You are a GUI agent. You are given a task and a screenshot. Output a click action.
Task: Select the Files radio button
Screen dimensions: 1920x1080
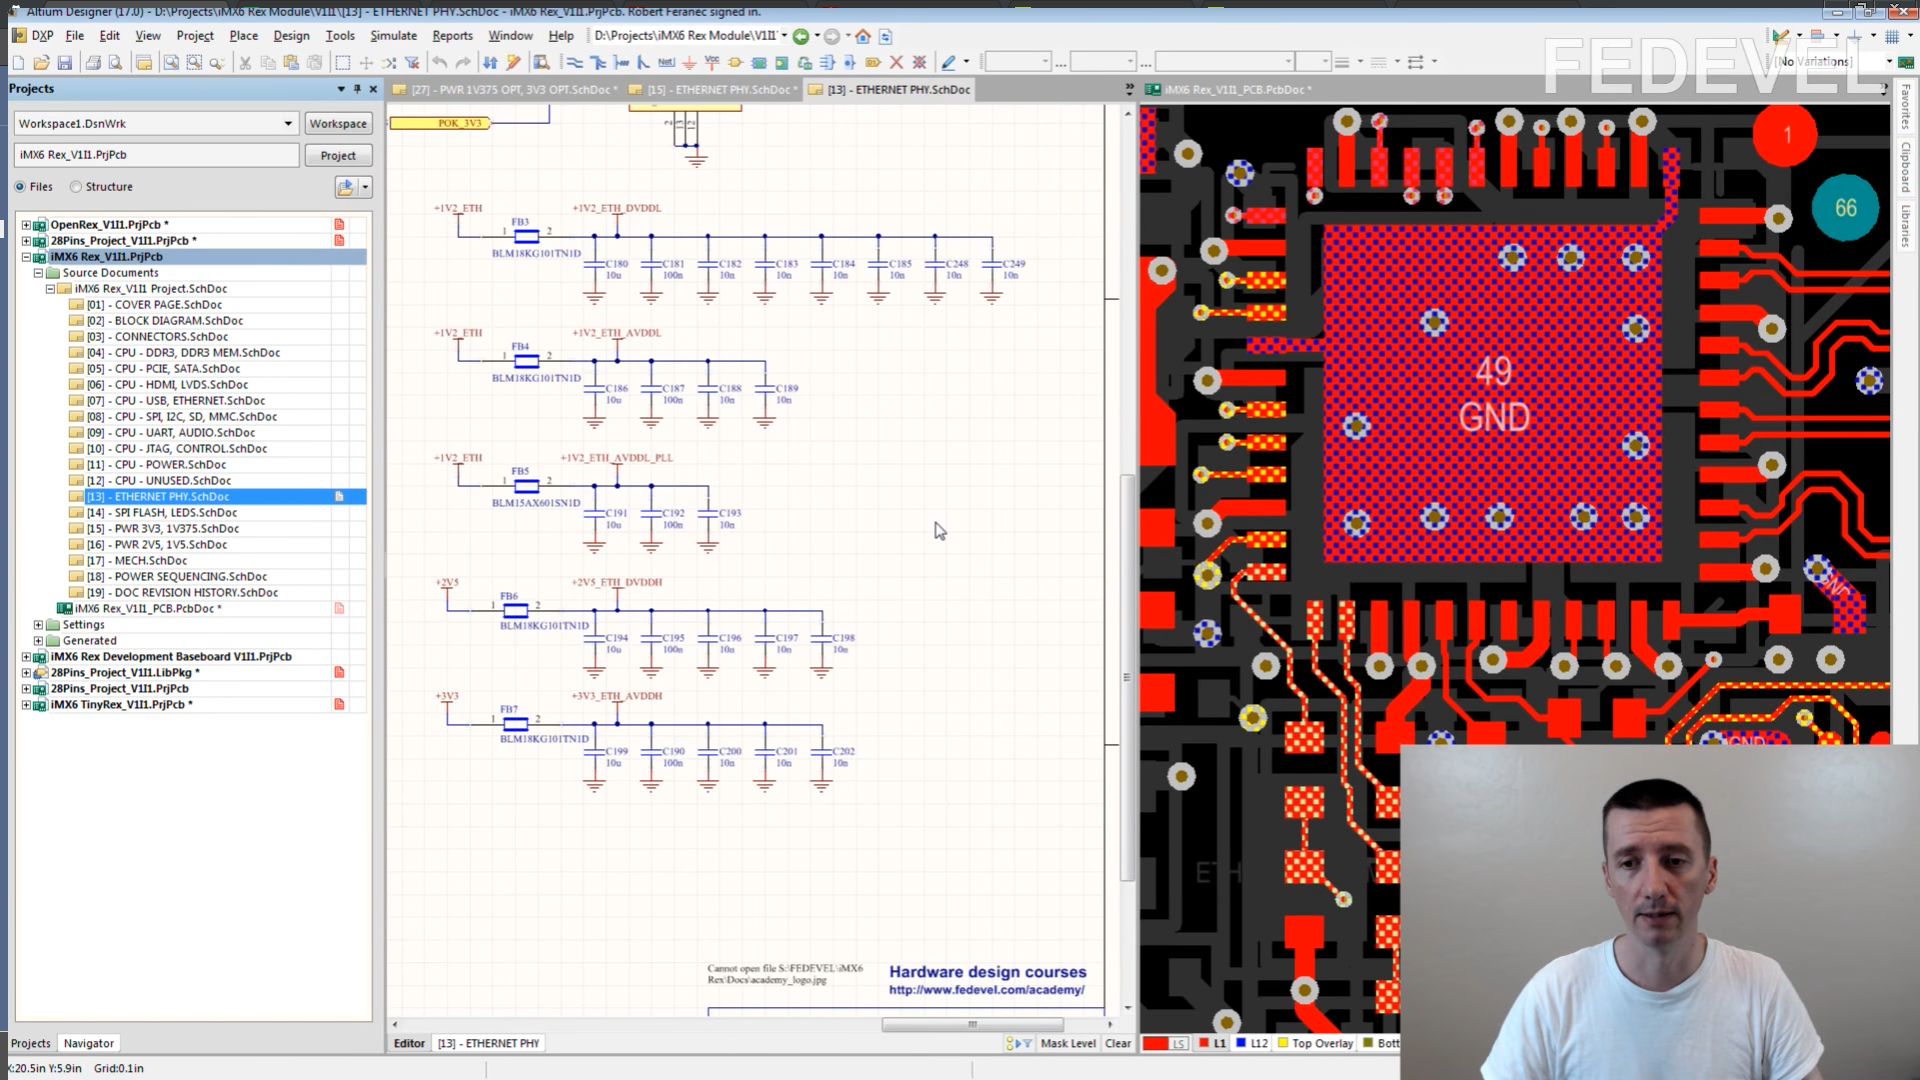(20, 187)
